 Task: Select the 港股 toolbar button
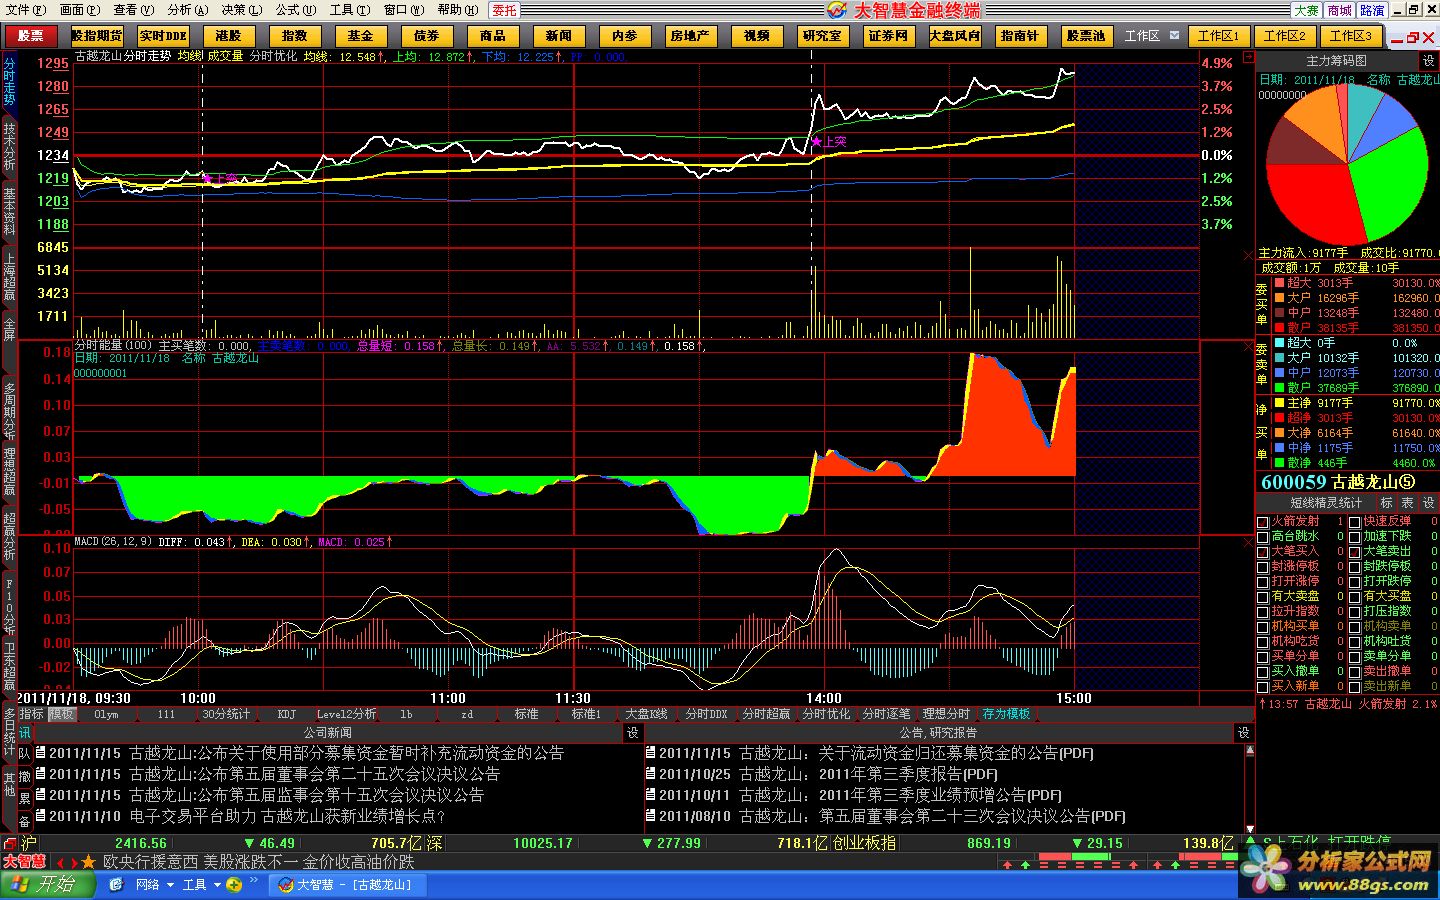tap(229, 36)
